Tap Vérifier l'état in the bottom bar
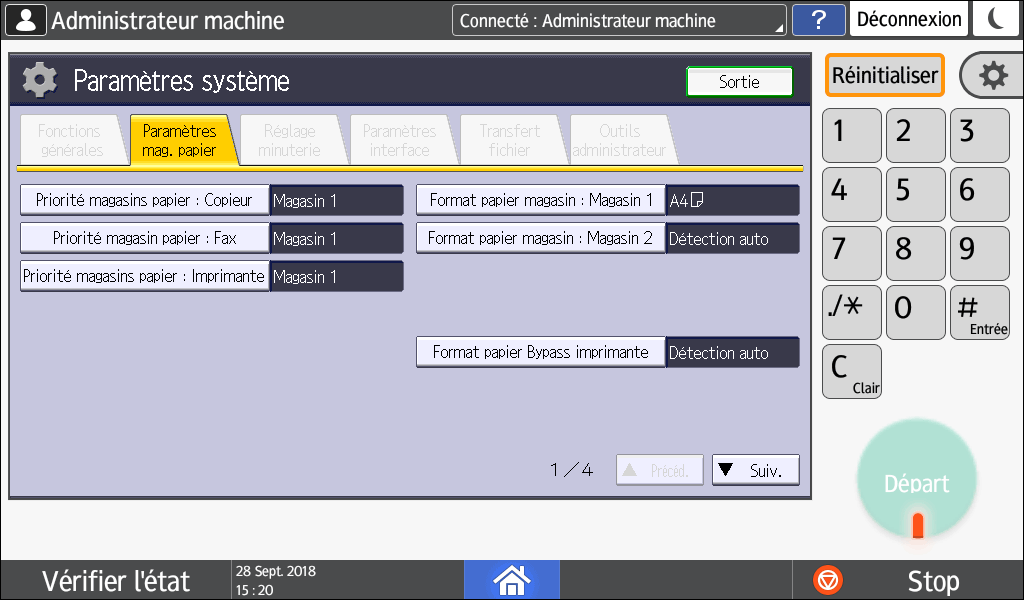This screenshot has width=1024, height=600. [116, 581]
